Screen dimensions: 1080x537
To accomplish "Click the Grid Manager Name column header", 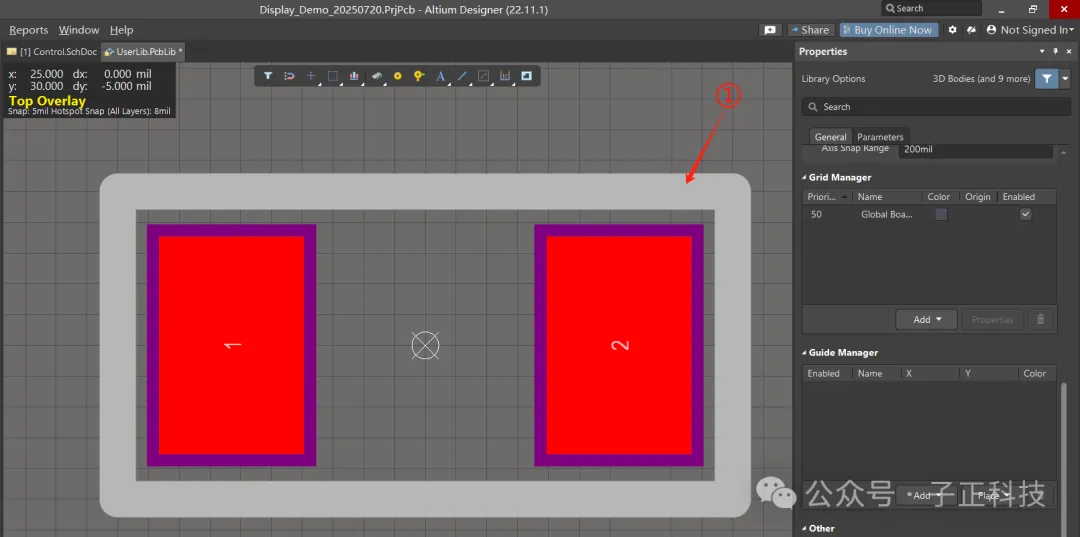I will point(887,197).
